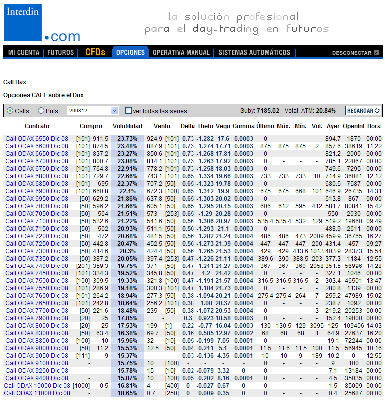Click the Venta price 277.3

tap(154, 296)
